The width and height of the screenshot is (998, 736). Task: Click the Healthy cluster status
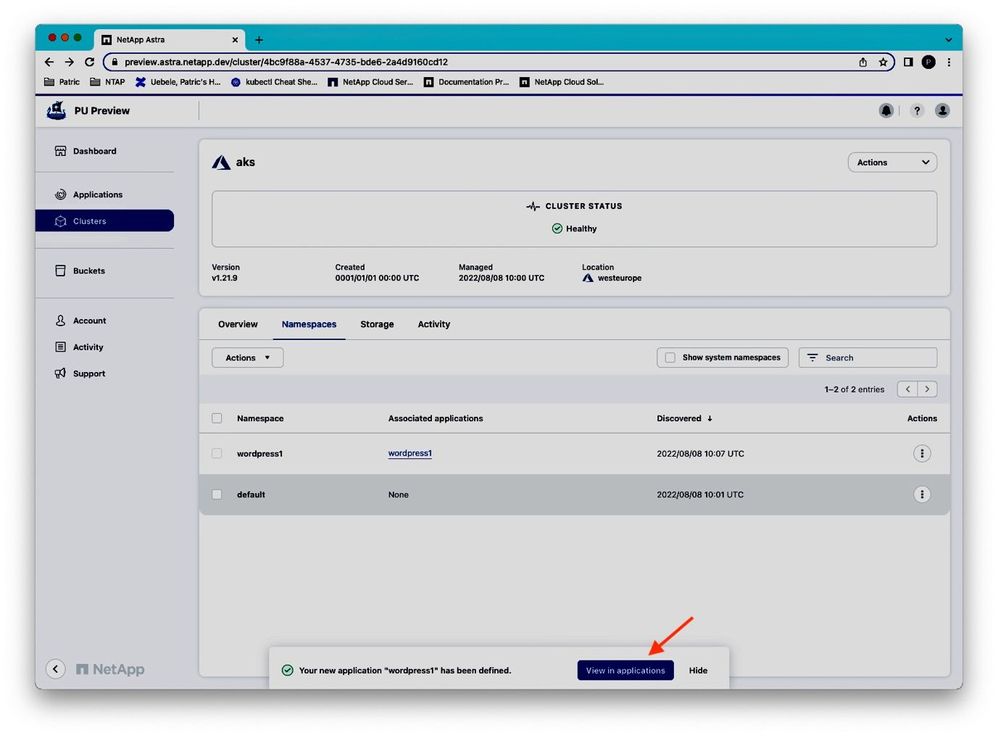click(574, 229)
